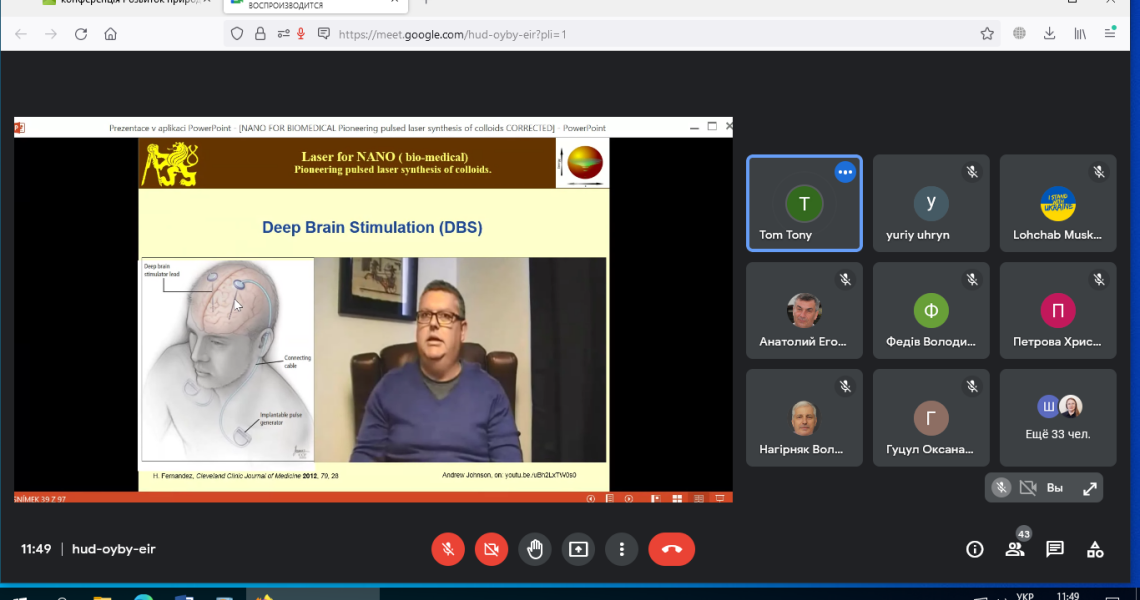Open meeting details info icon
The width and height of the screenshot is (1140, 600).
coord(974,550)
